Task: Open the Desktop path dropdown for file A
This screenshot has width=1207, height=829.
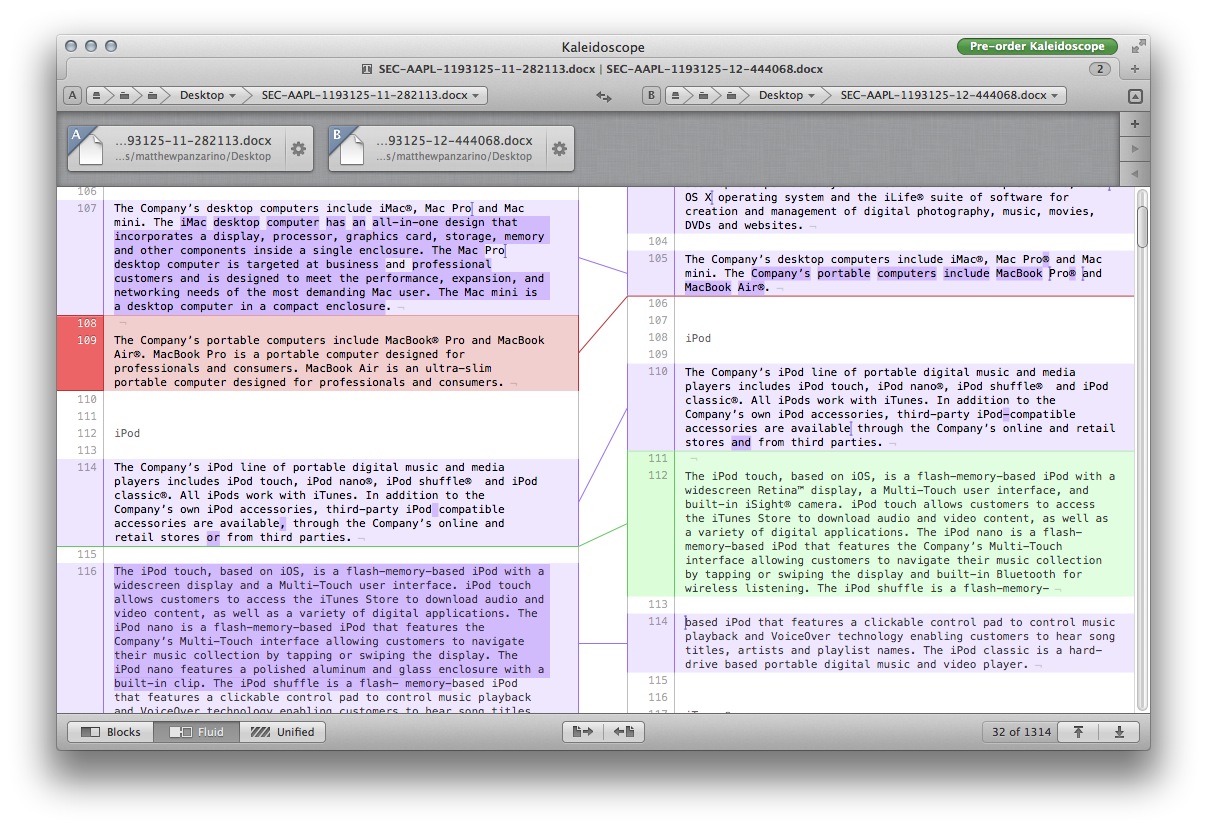Action: click(x=207, y=96)
